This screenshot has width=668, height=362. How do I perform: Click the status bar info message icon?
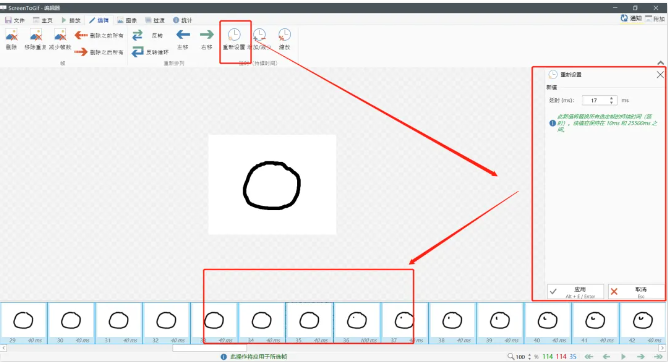click(x=224, y=356)
